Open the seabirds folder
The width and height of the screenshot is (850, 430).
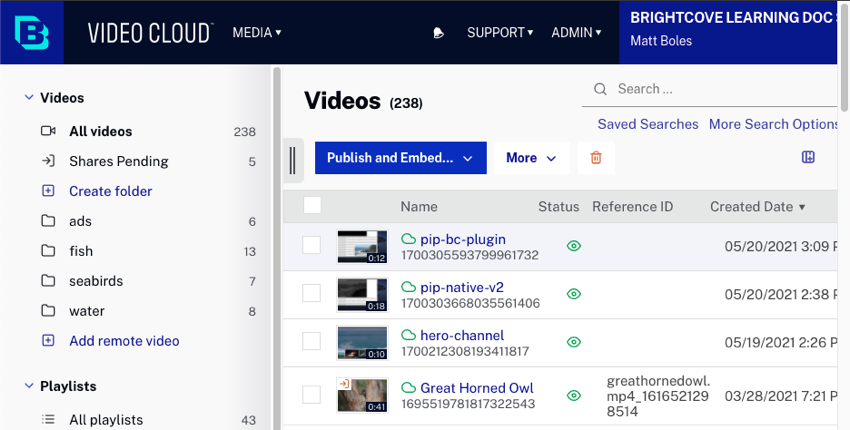(96, 281)
